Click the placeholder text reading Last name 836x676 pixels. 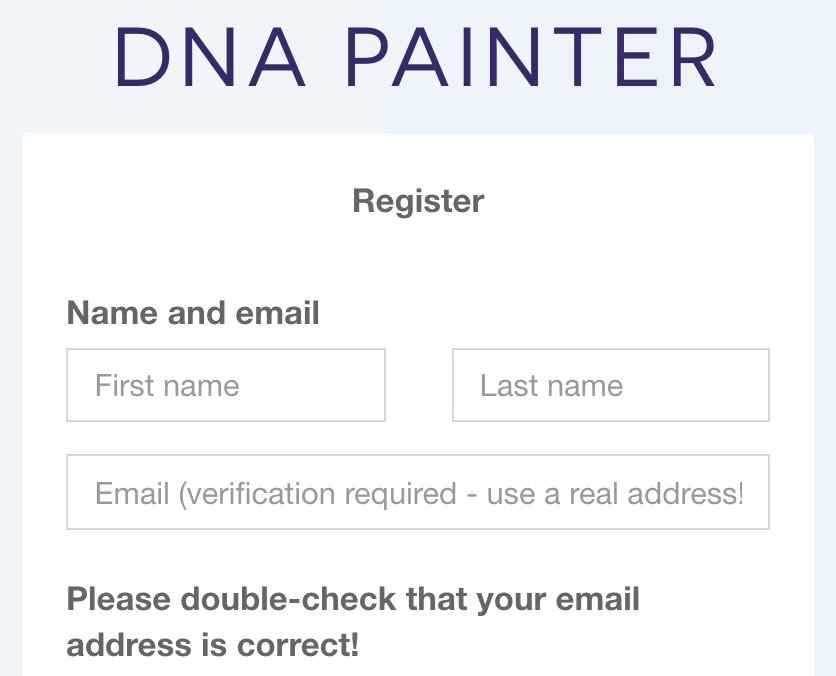[551, 385]
